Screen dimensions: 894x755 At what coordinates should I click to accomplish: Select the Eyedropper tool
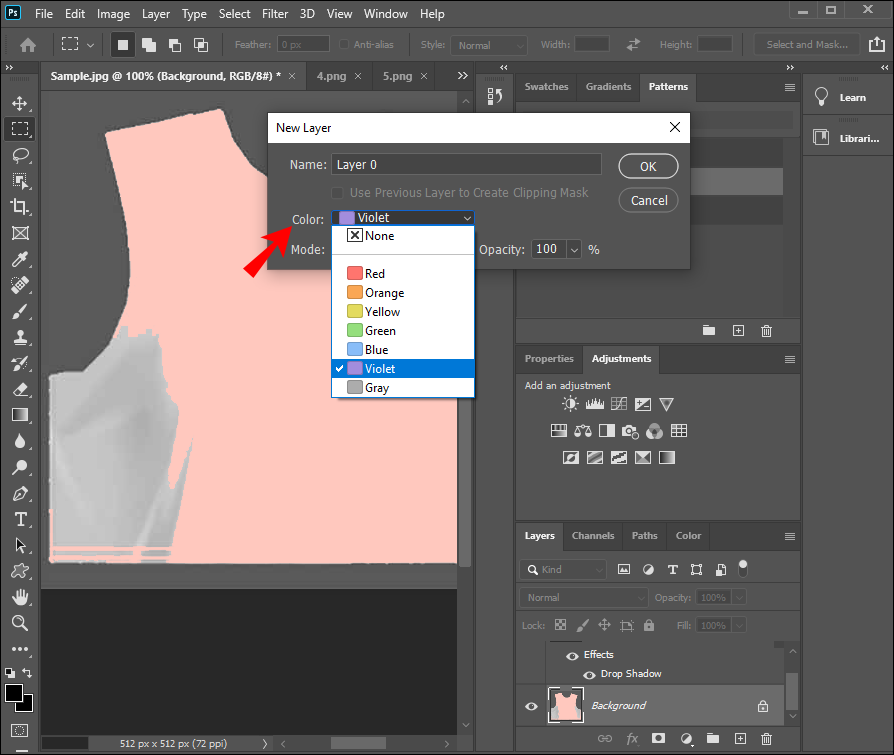point(20,259)
